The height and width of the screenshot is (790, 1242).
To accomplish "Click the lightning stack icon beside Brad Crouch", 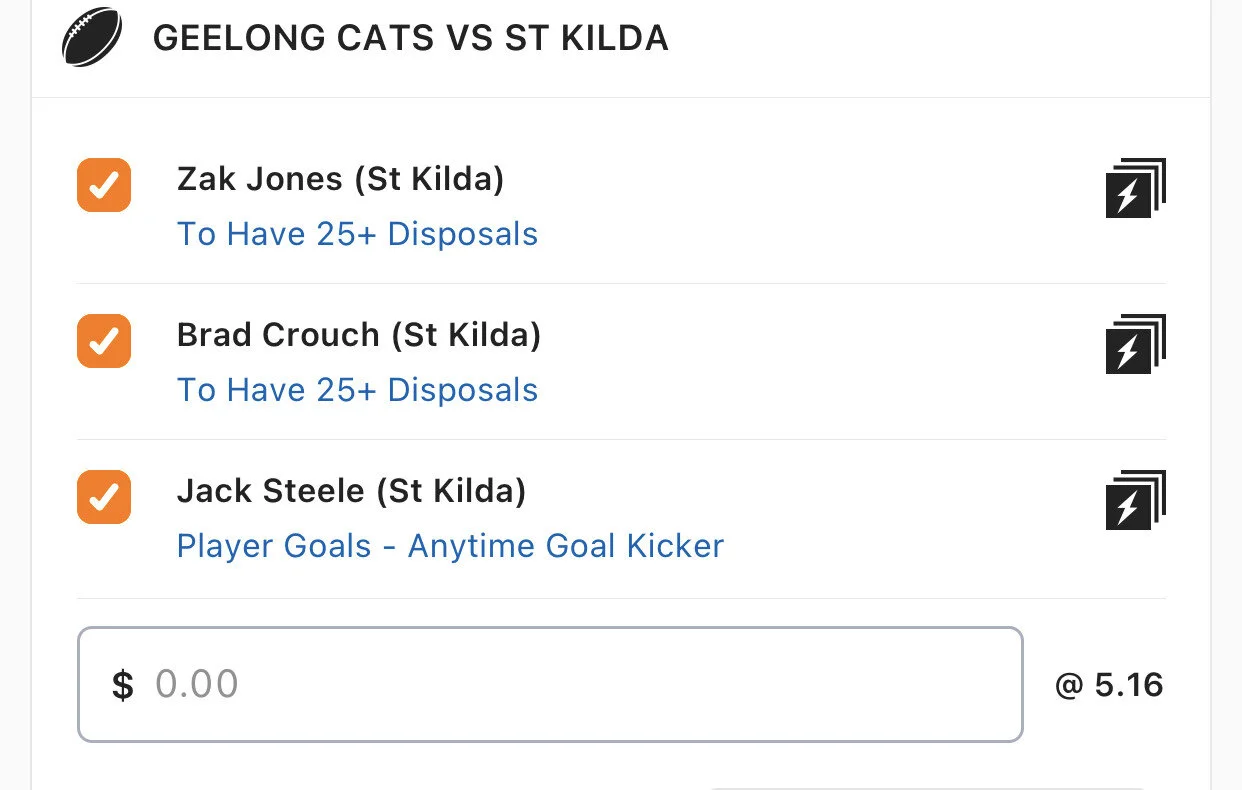I will pos(1135,344).
